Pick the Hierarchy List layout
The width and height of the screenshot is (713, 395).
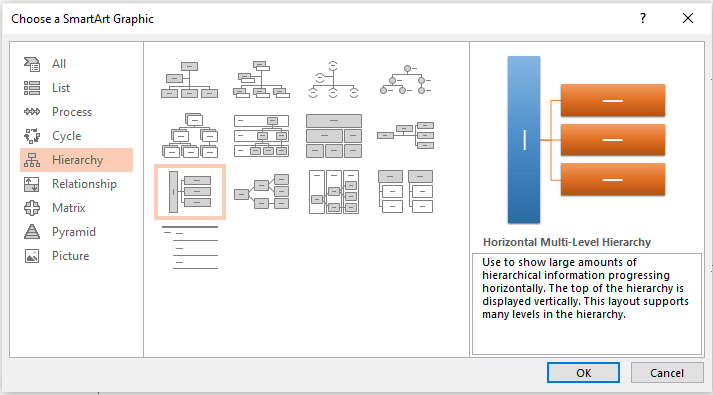coord(406,191)
